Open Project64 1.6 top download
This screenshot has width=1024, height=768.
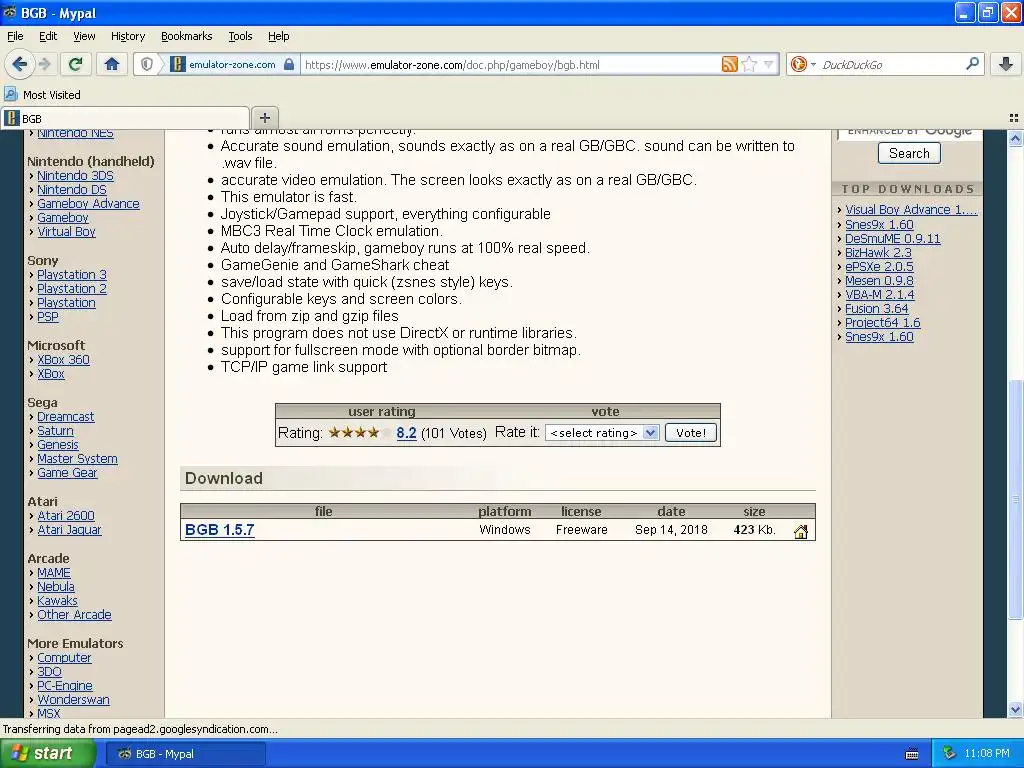pyautogui.click(x=882, y=323)
